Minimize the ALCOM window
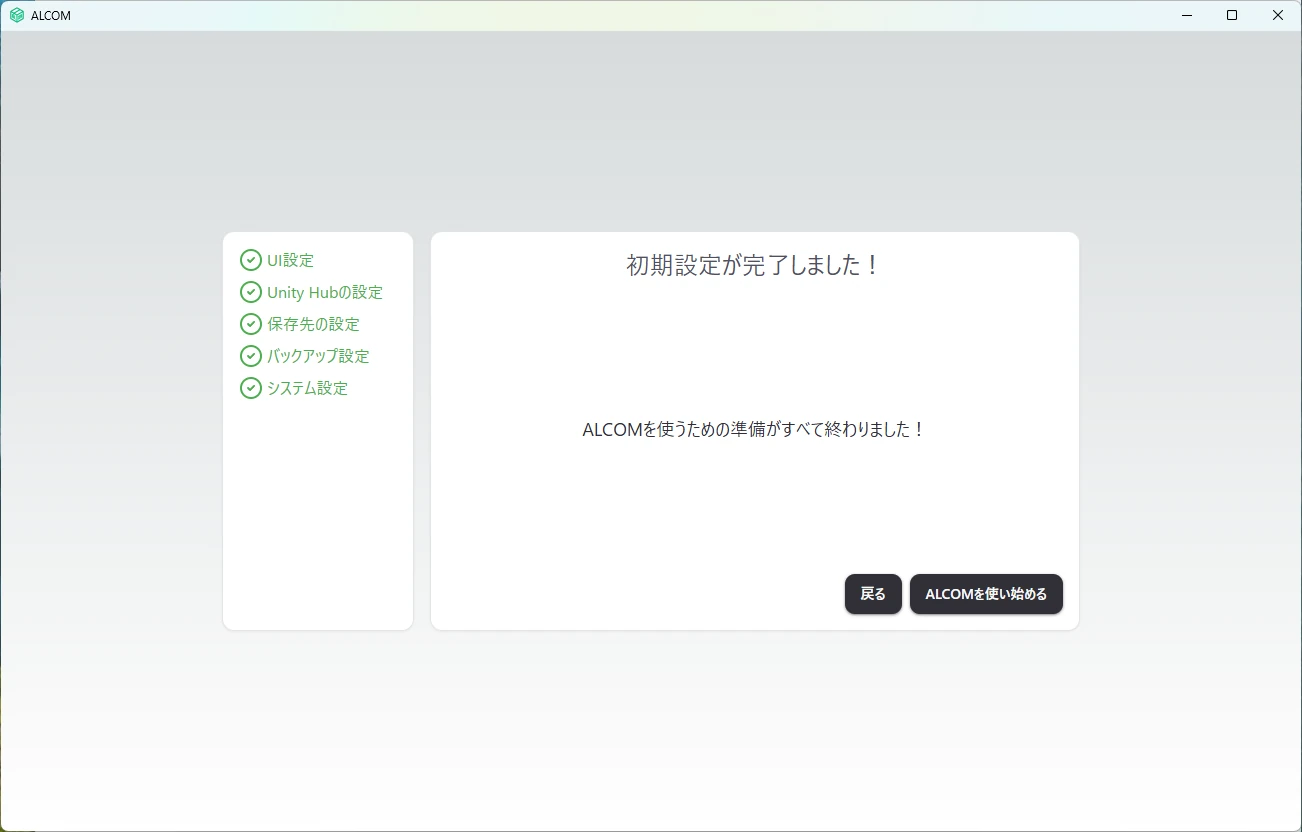1302x832 pixels. pyautogui.click(x=1187, y=15)
